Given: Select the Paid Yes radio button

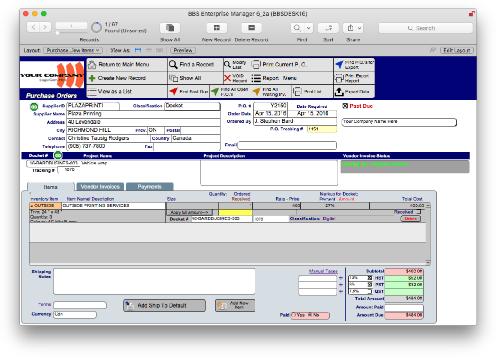Looking at the screenshot, I should 294,315.
